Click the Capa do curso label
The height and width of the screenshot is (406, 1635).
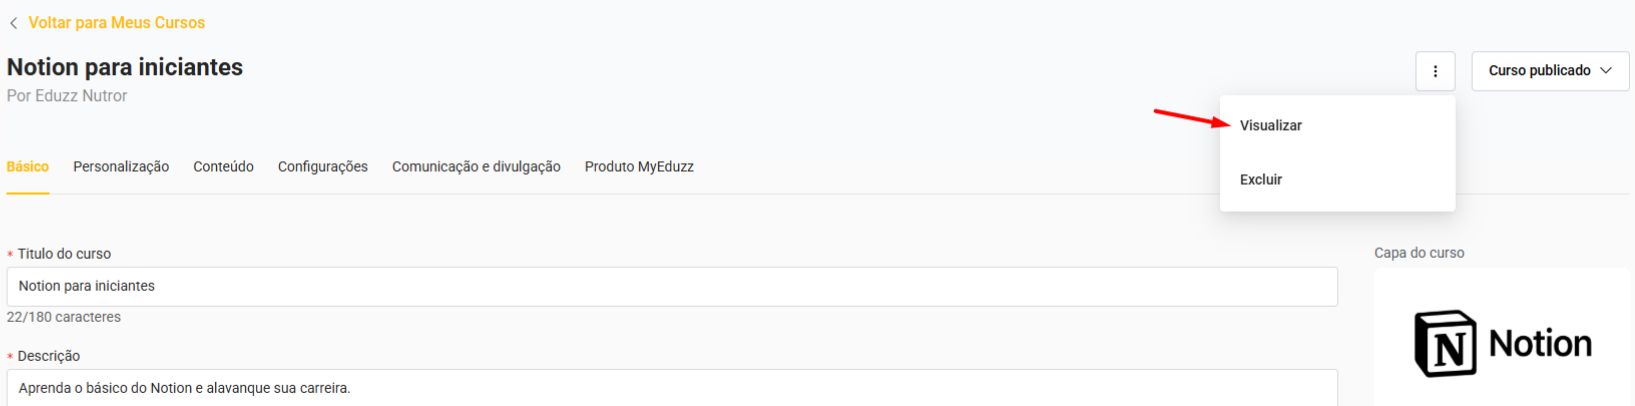coord(1419,253)
